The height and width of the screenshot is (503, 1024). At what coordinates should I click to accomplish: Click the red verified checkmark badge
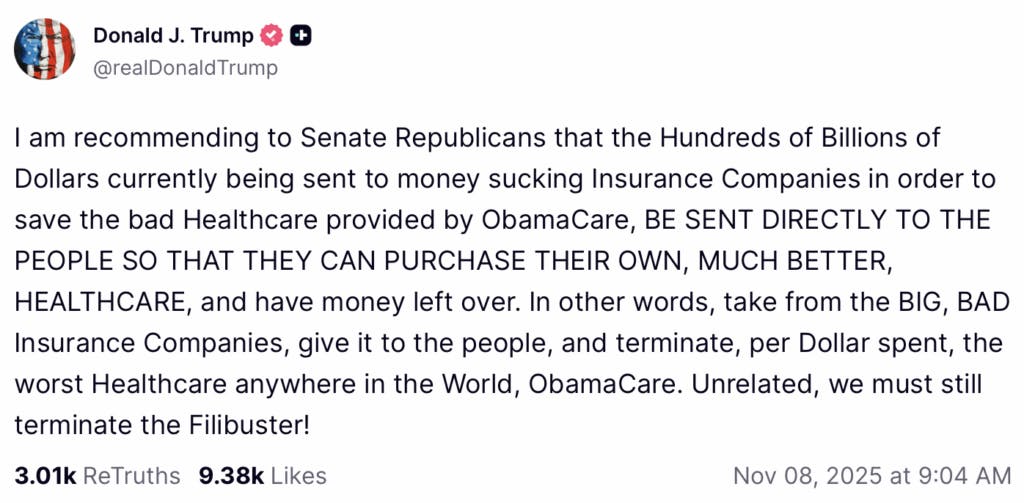270,36
